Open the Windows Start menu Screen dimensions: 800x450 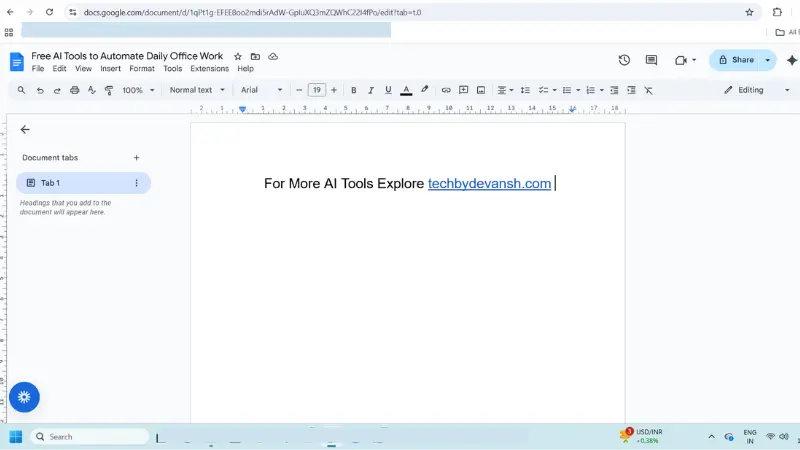coord(16,437)
